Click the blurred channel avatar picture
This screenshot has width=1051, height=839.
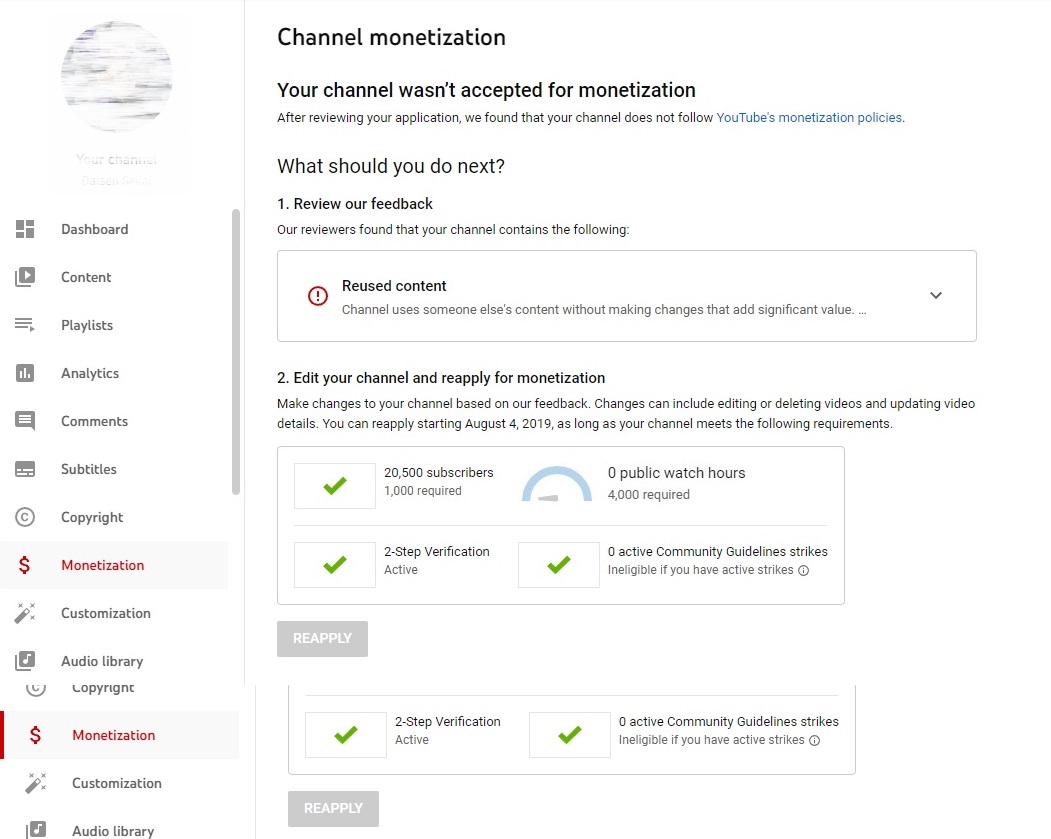(x=117, y=76)
